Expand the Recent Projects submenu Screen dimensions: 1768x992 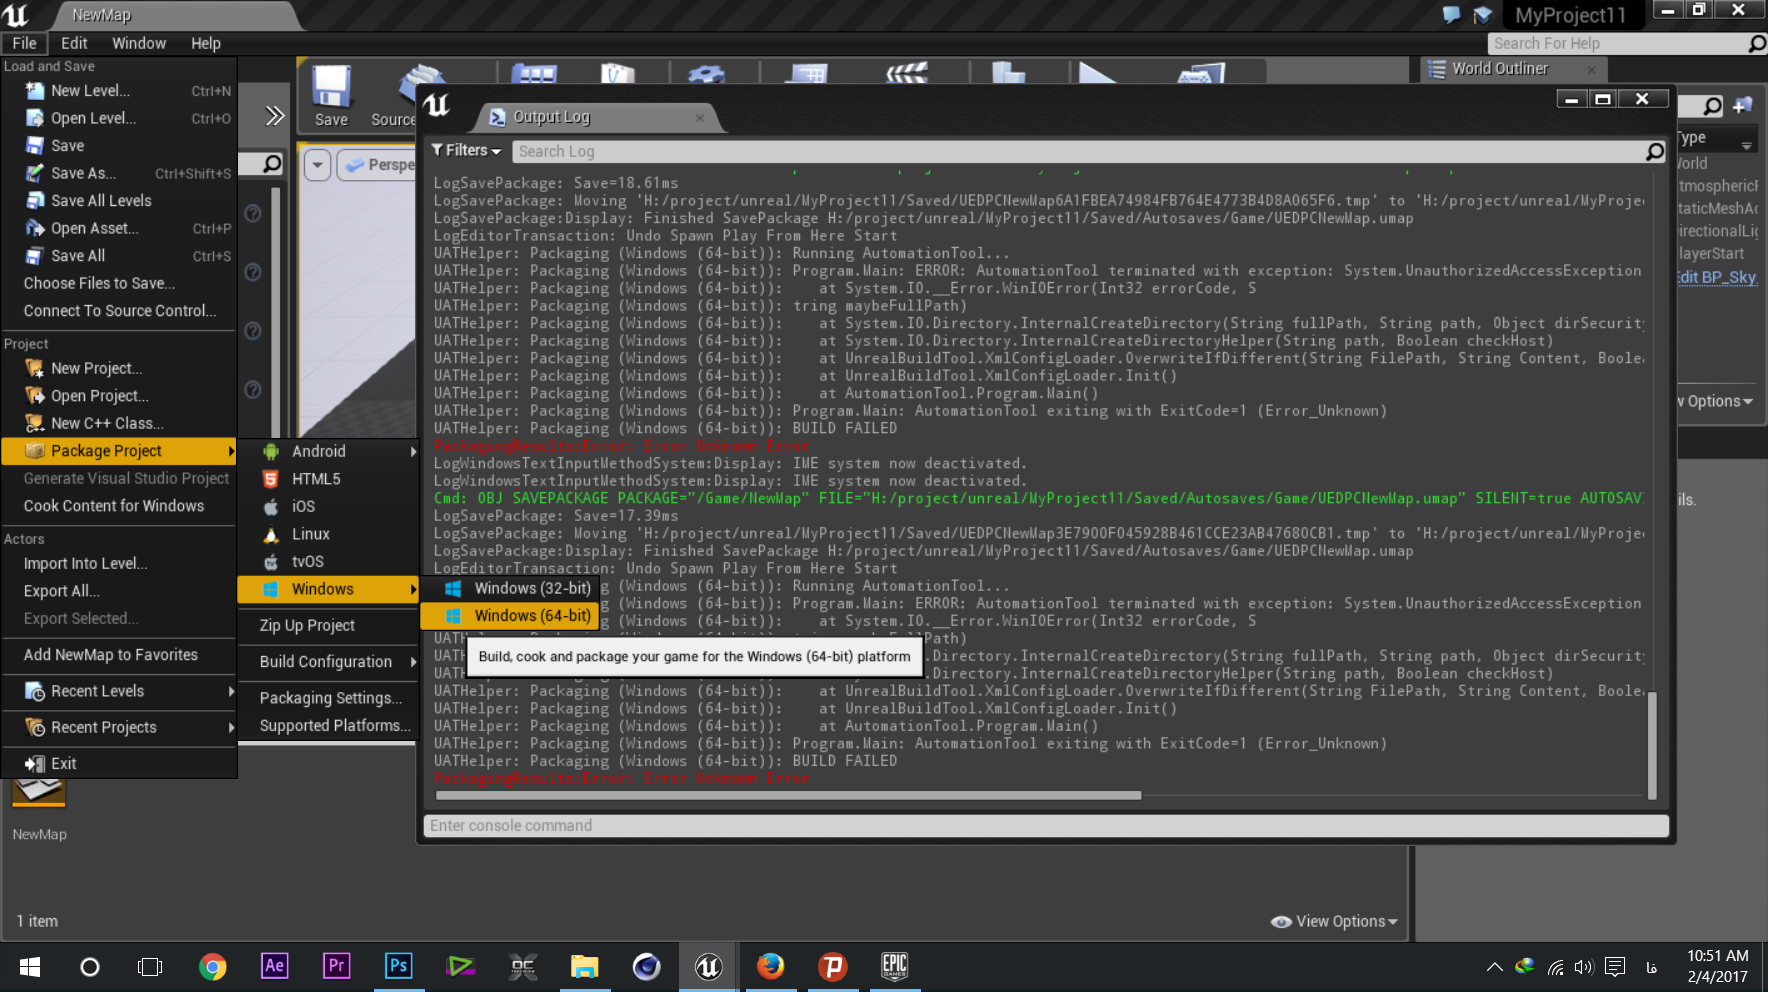[119, 727]
